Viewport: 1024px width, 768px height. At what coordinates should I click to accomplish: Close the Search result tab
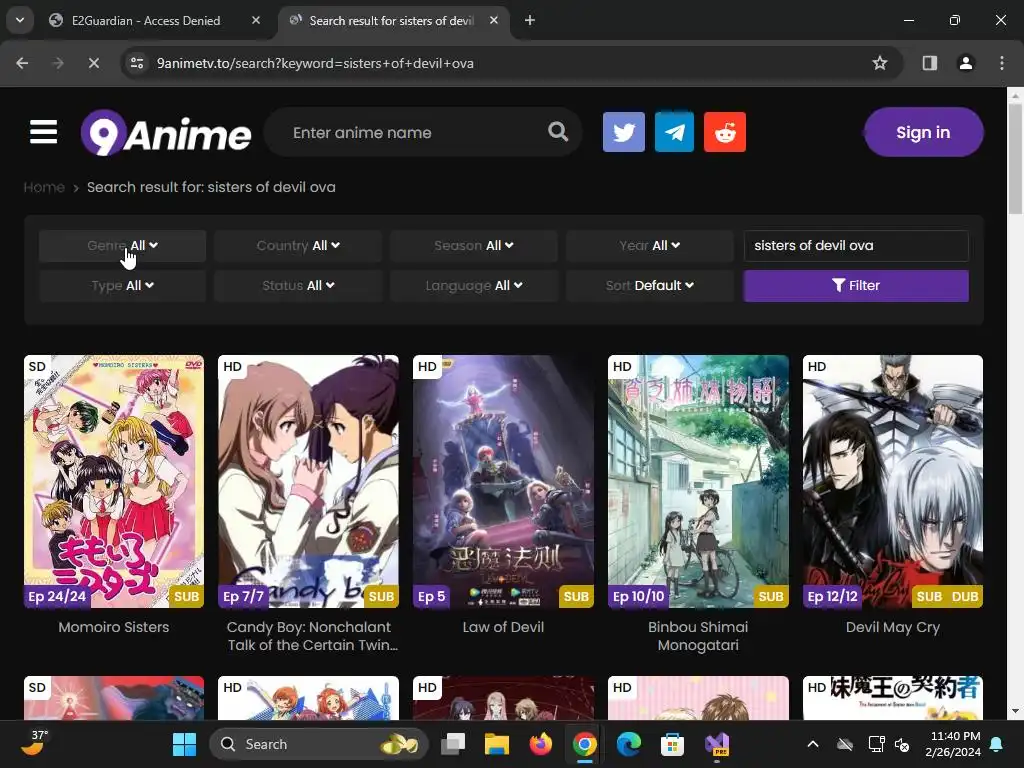[x=494, y=20]
